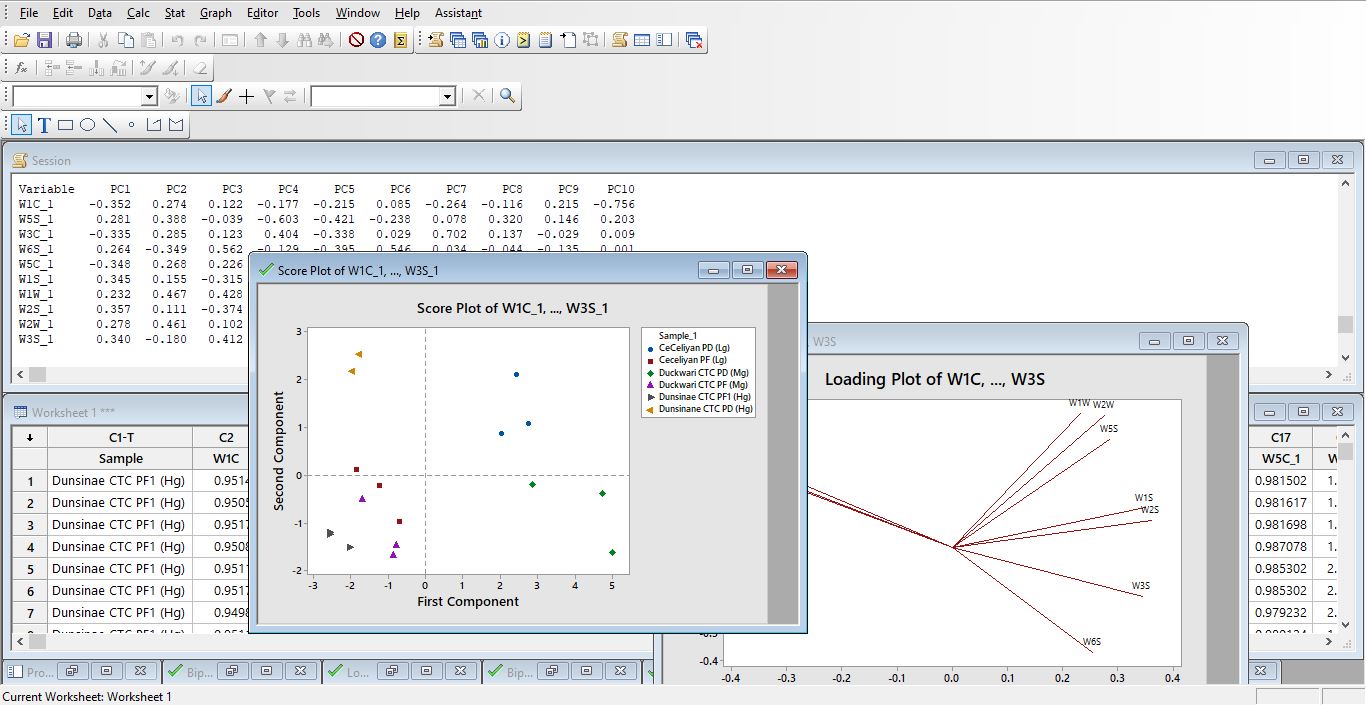Show Related Documents page icon
This screenshot has height=705, width=1366.
[x=568, y=40]
